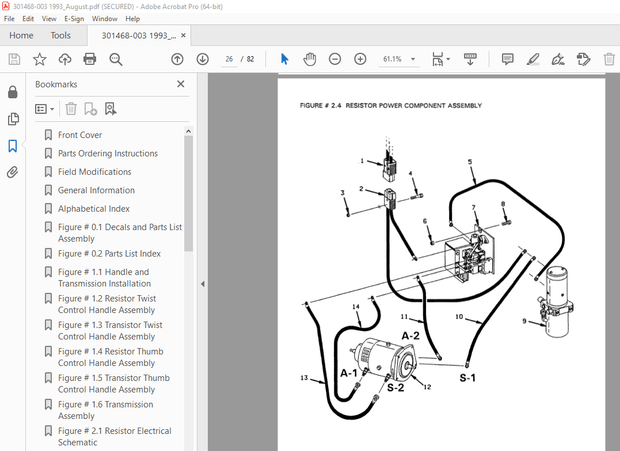The width and height of the screenshot is (620, 451).
Task: Switch to the Home tab
Action: (21, 36)
